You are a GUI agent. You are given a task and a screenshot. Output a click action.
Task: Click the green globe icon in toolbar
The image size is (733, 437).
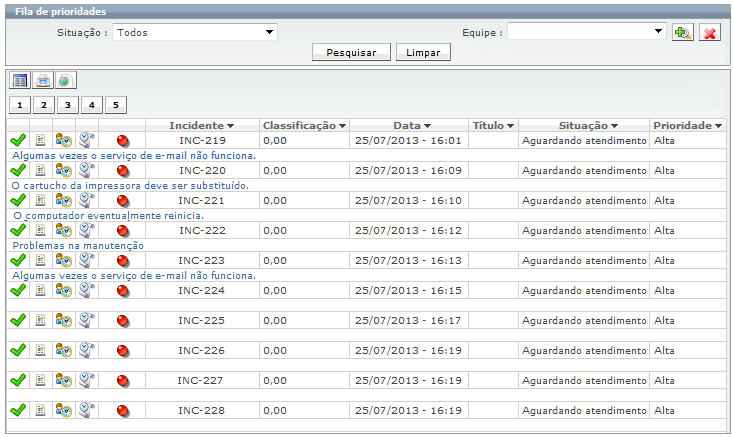click(x=65, y=80)
